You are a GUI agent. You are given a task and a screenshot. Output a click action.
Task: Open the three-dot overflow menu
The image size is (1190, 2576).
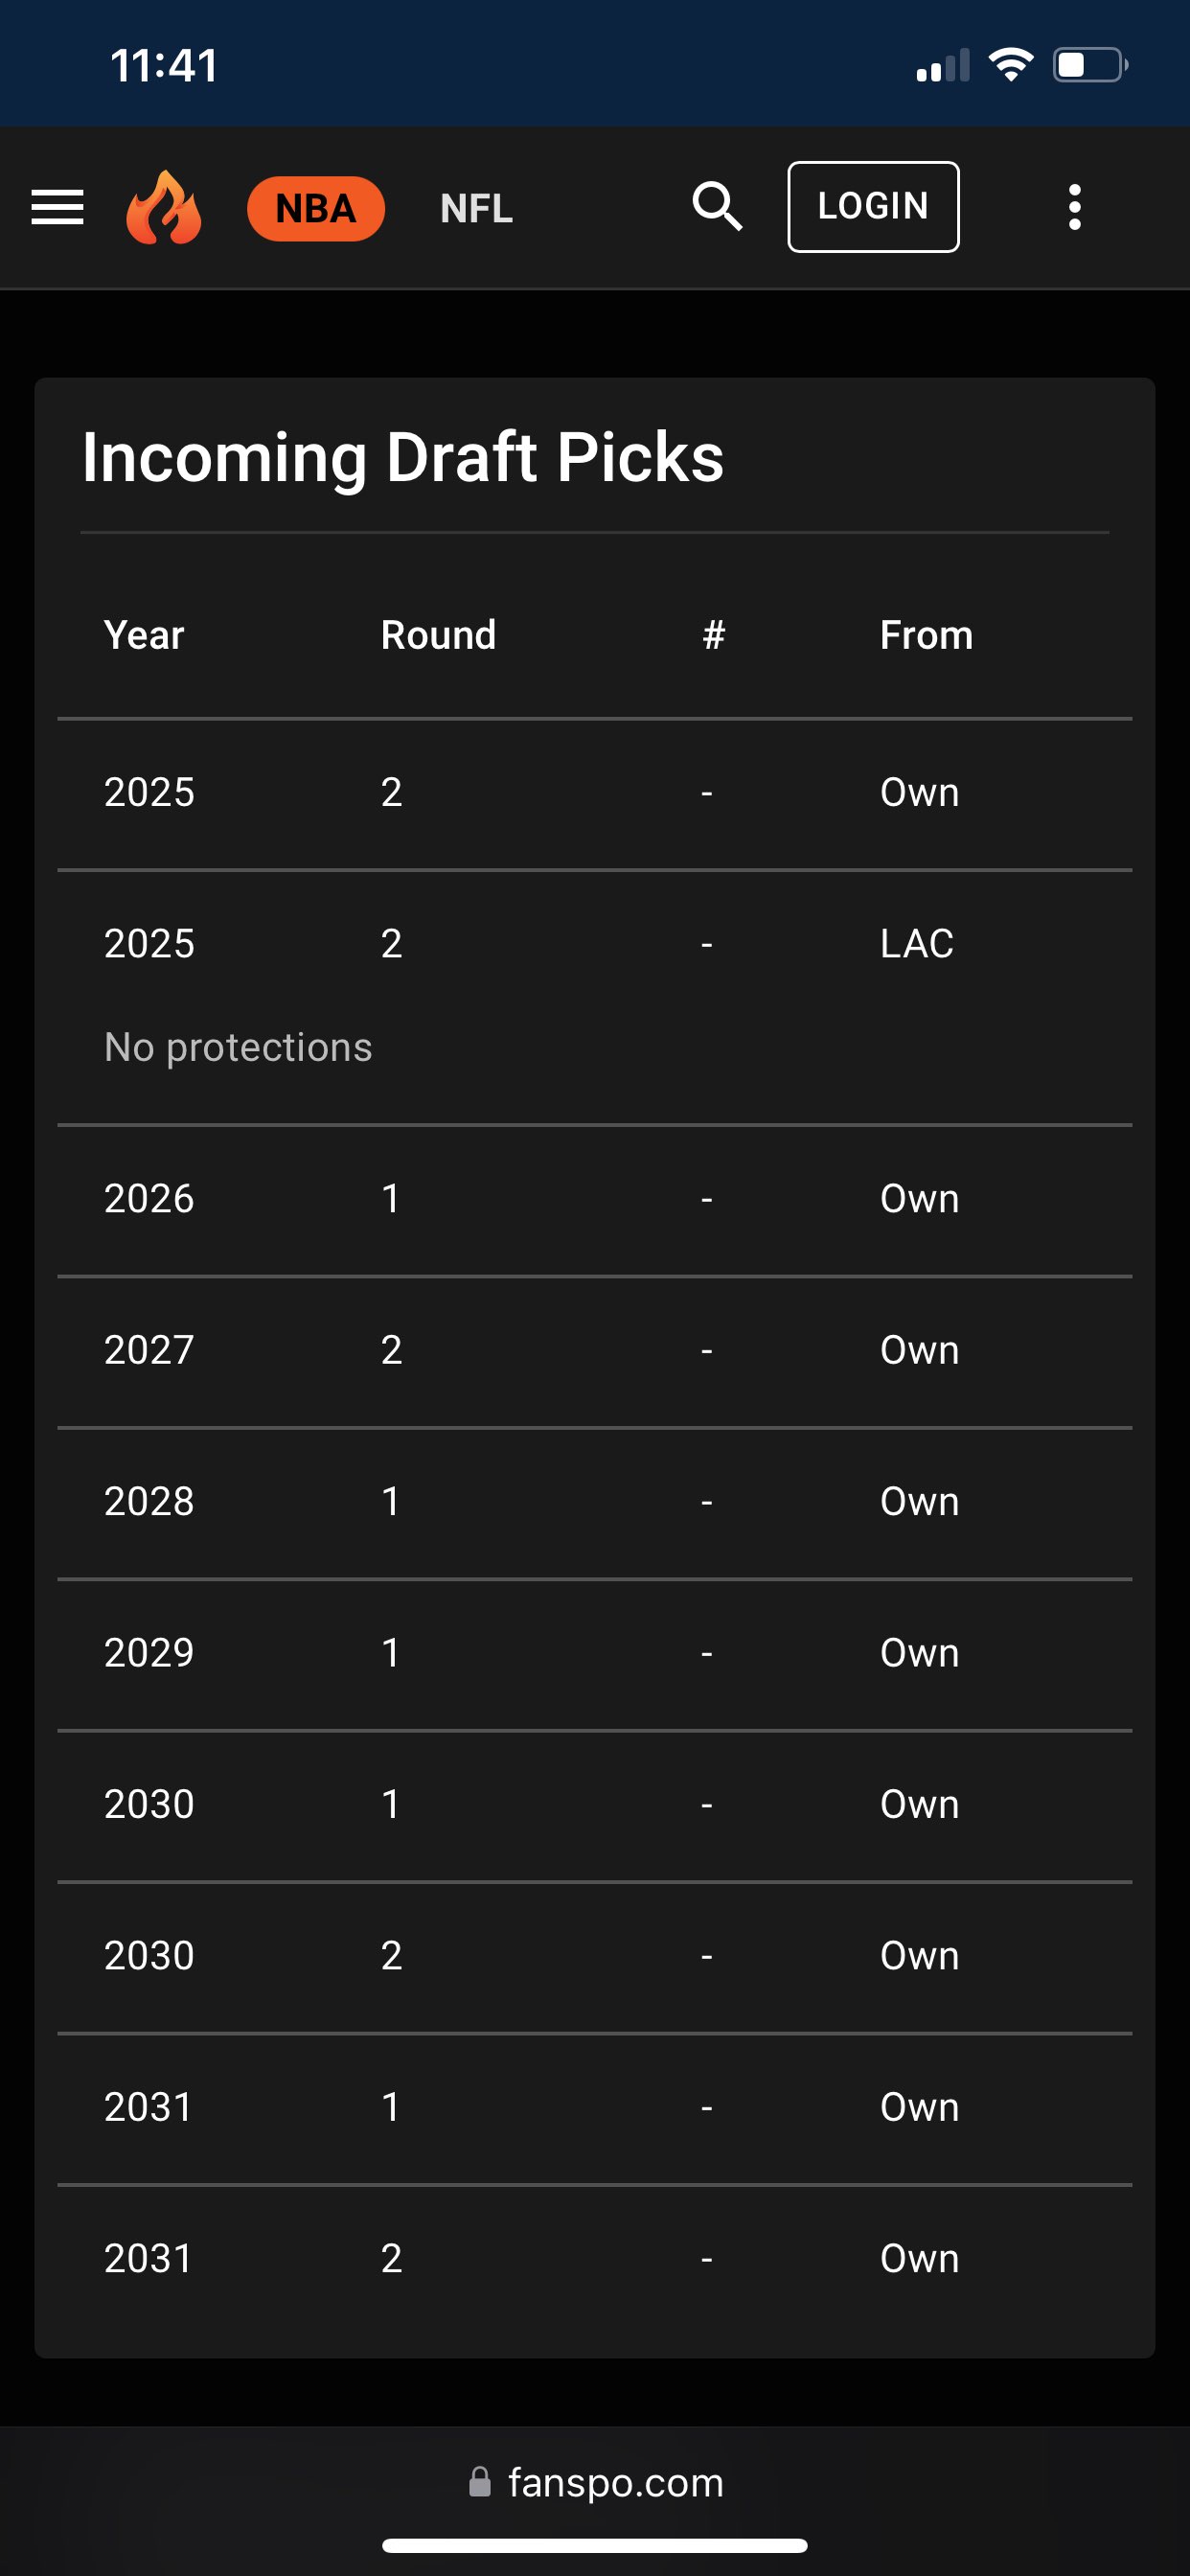coord(1074,207)
